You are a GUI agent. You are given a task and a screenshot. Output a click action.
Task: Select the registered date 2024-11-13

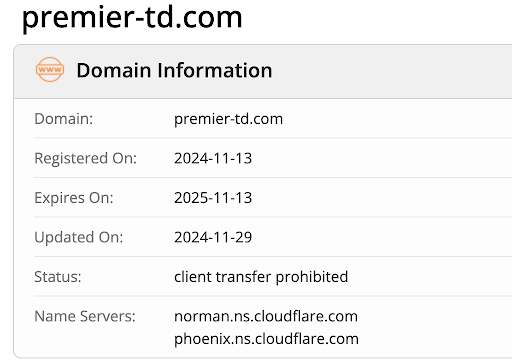click(213, 158)
